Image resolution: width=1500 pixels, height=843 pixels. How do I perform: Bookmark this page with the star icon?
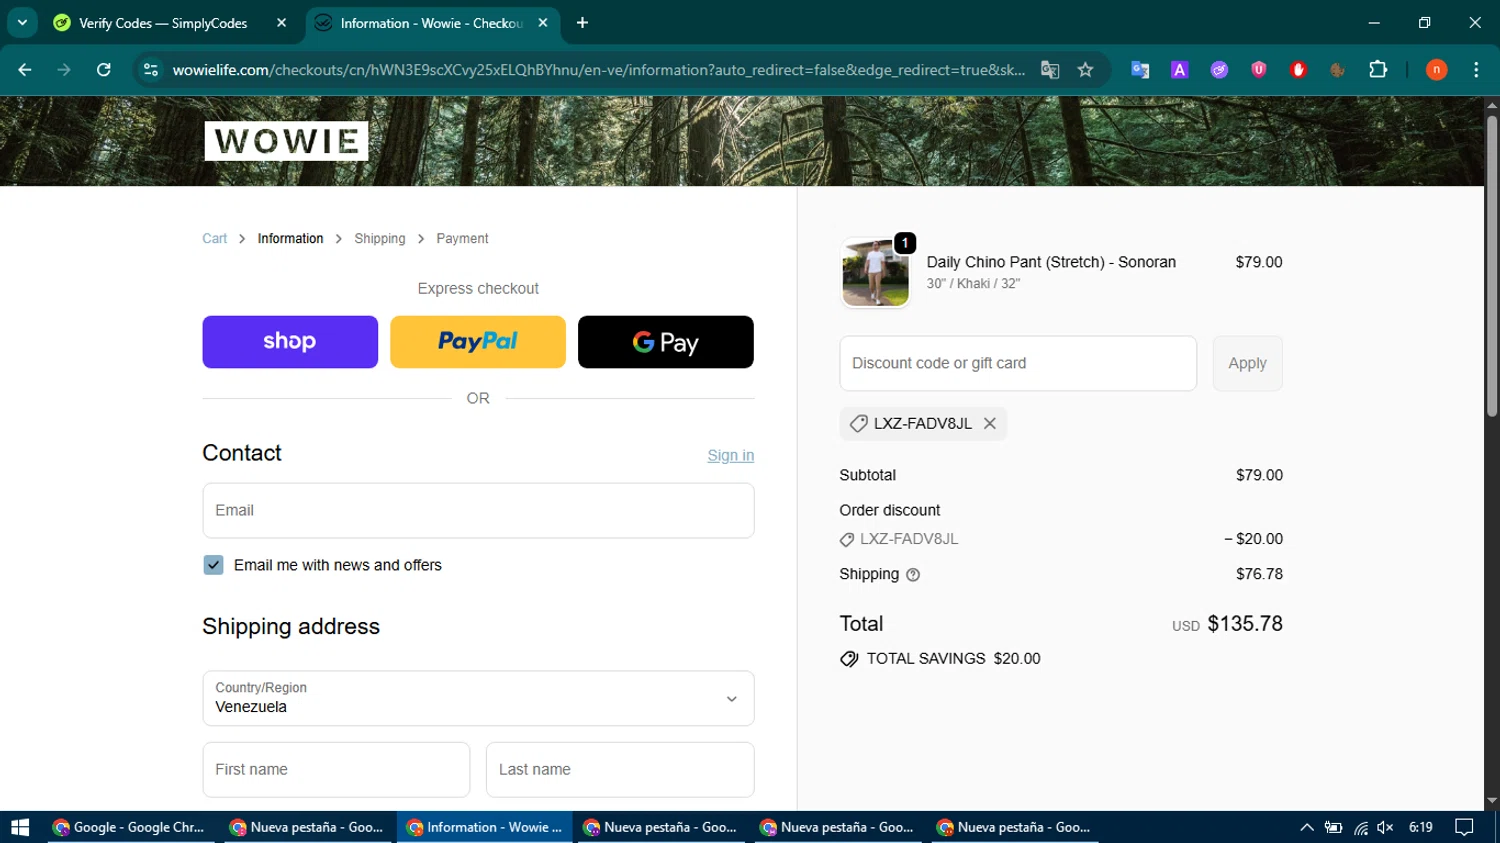[x=1086, y=70]
